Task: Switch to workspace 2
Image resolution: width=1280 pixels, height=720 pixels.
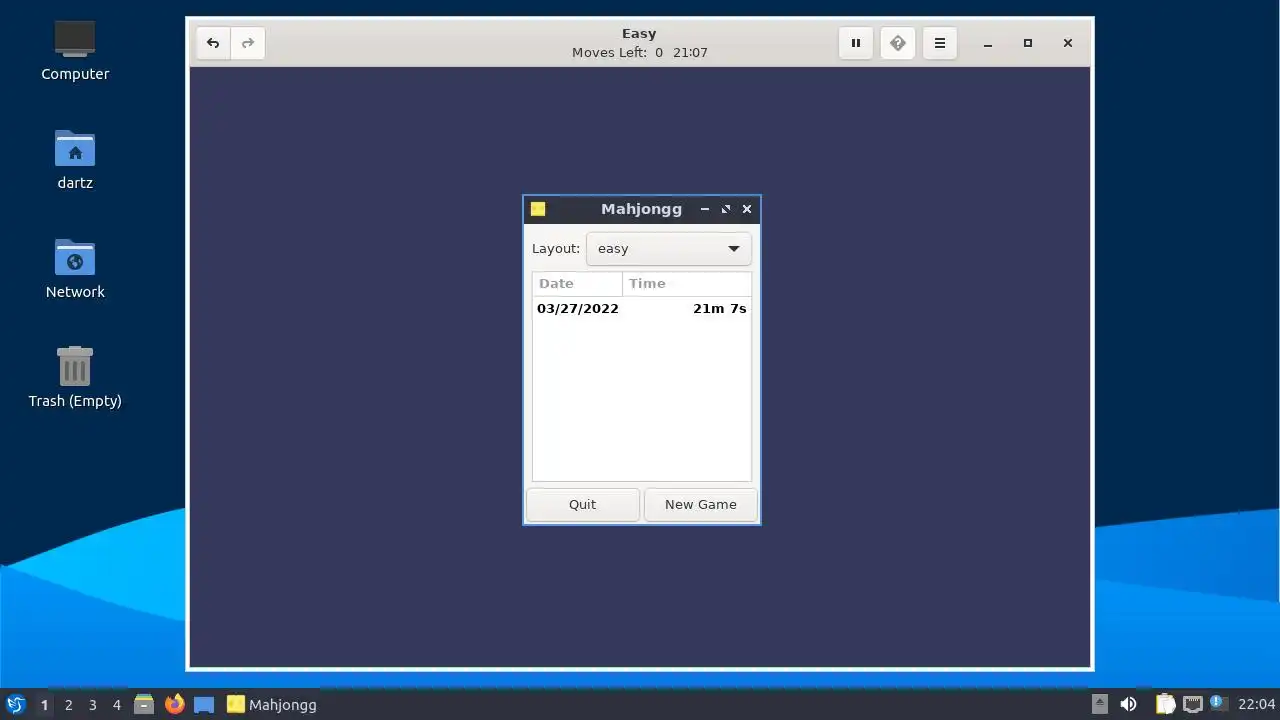Action: [68, 705]
